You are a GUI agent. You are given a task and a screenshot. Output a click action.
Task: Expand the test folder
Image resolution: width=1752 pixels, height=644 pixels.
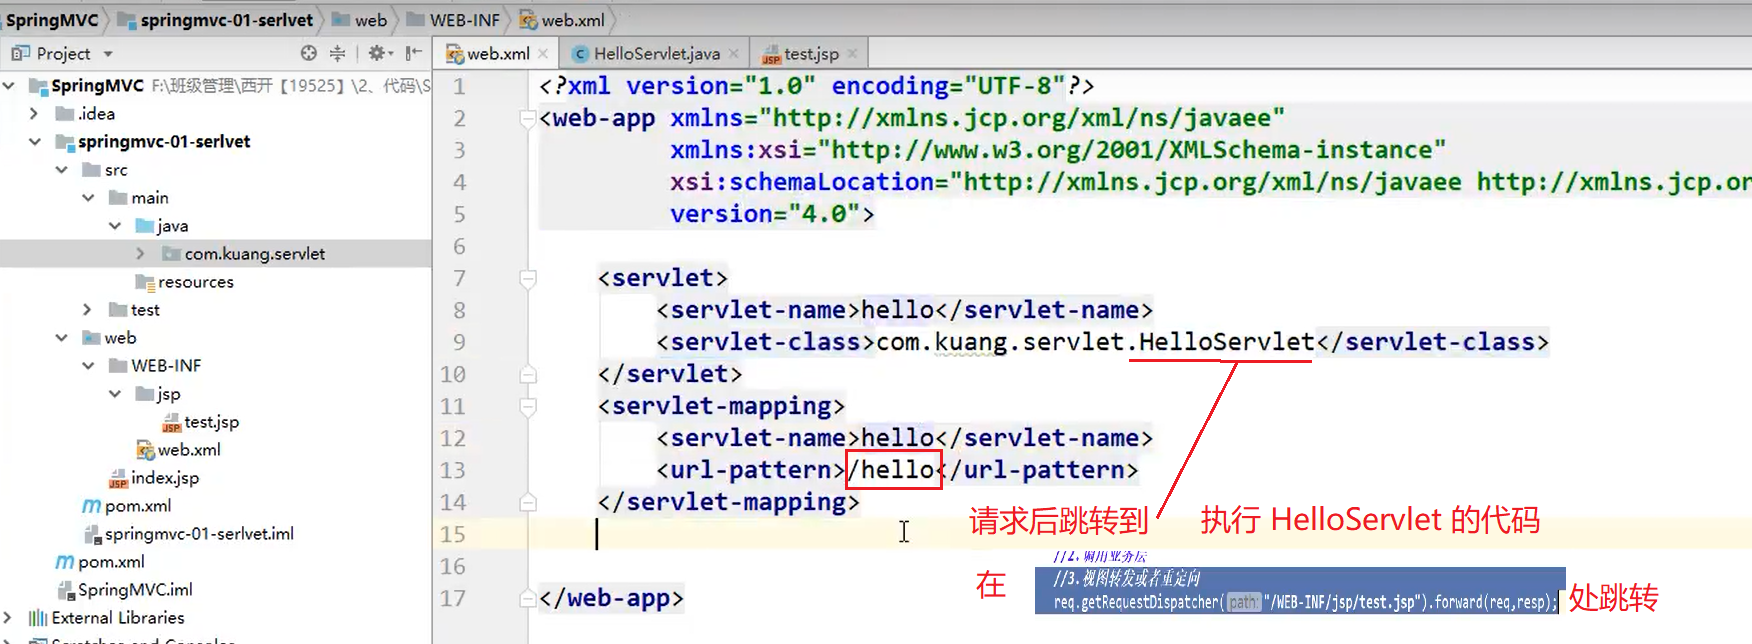[x=88, y=310]
